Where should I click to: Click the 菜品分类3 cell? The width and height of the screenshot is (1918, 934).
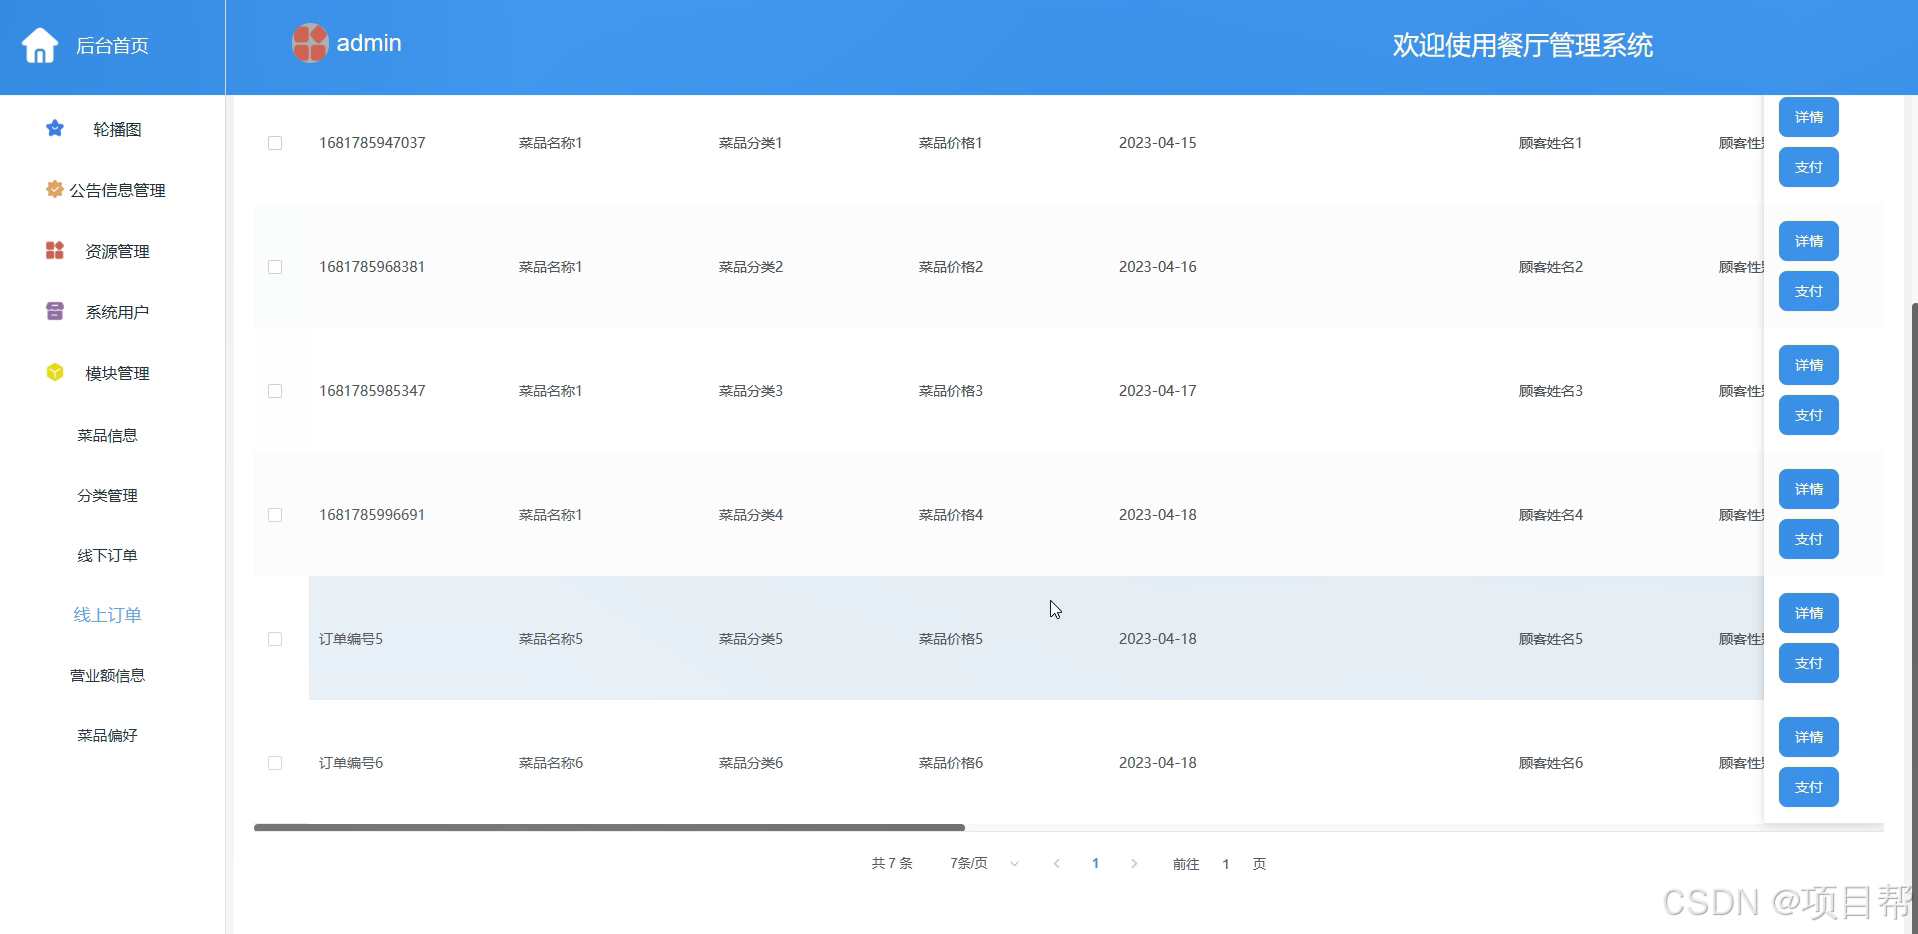click(751, 391)
